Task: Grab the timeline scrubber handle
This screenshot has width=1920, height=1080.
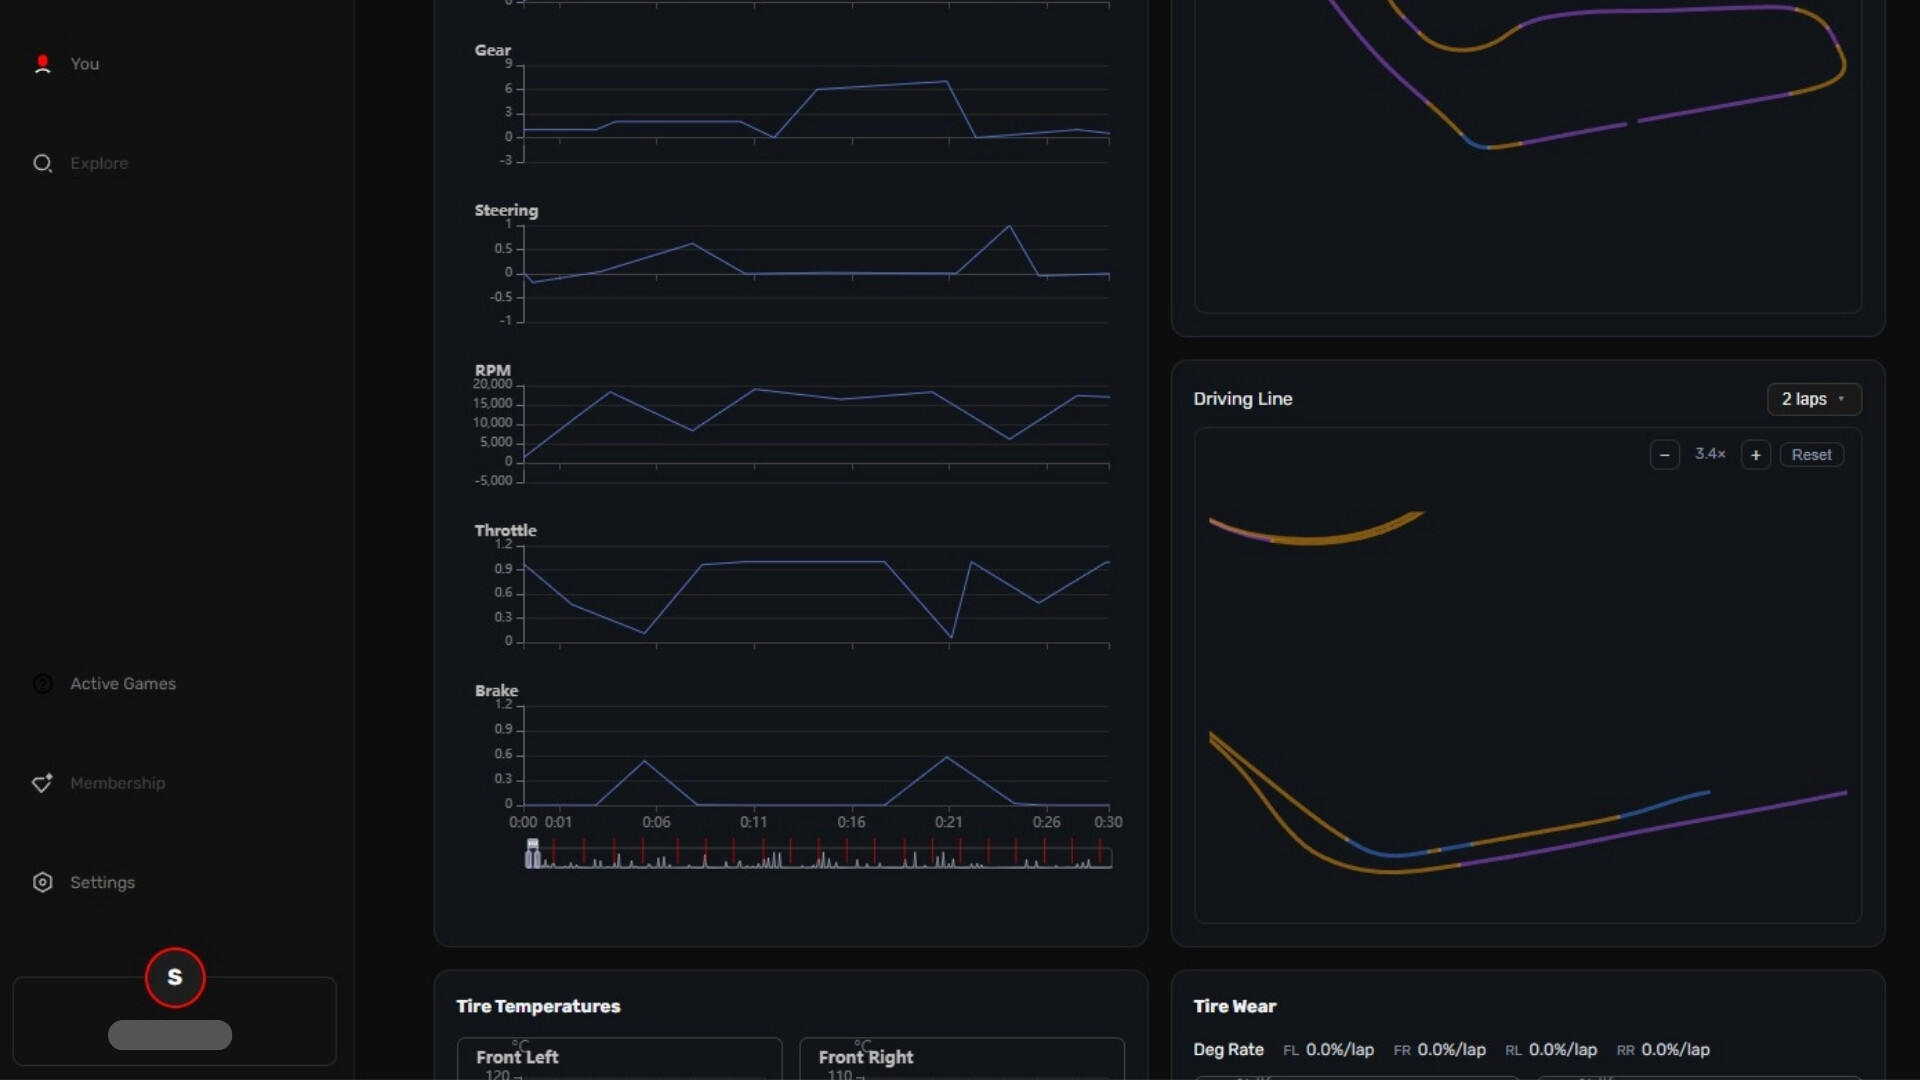Action: pyautogui.click(x=533, y=853)
